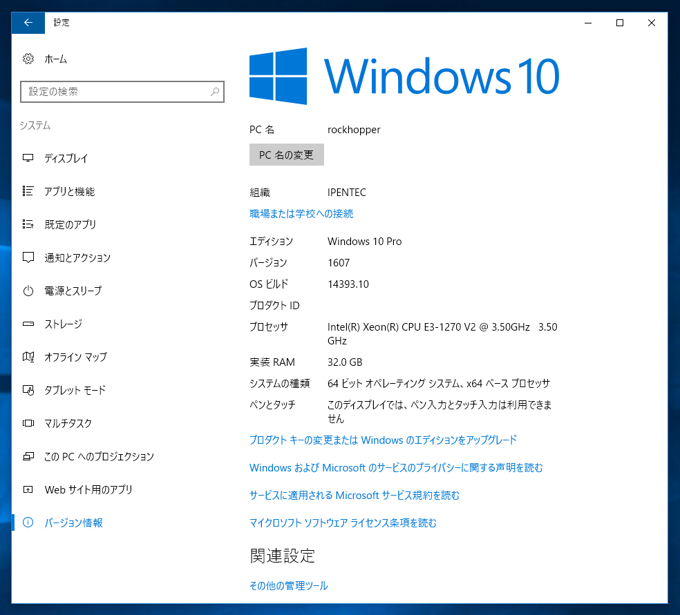Click the アプリと機能 list icon
Viewport: 680px width, 615px height.
tap(28, 191)
